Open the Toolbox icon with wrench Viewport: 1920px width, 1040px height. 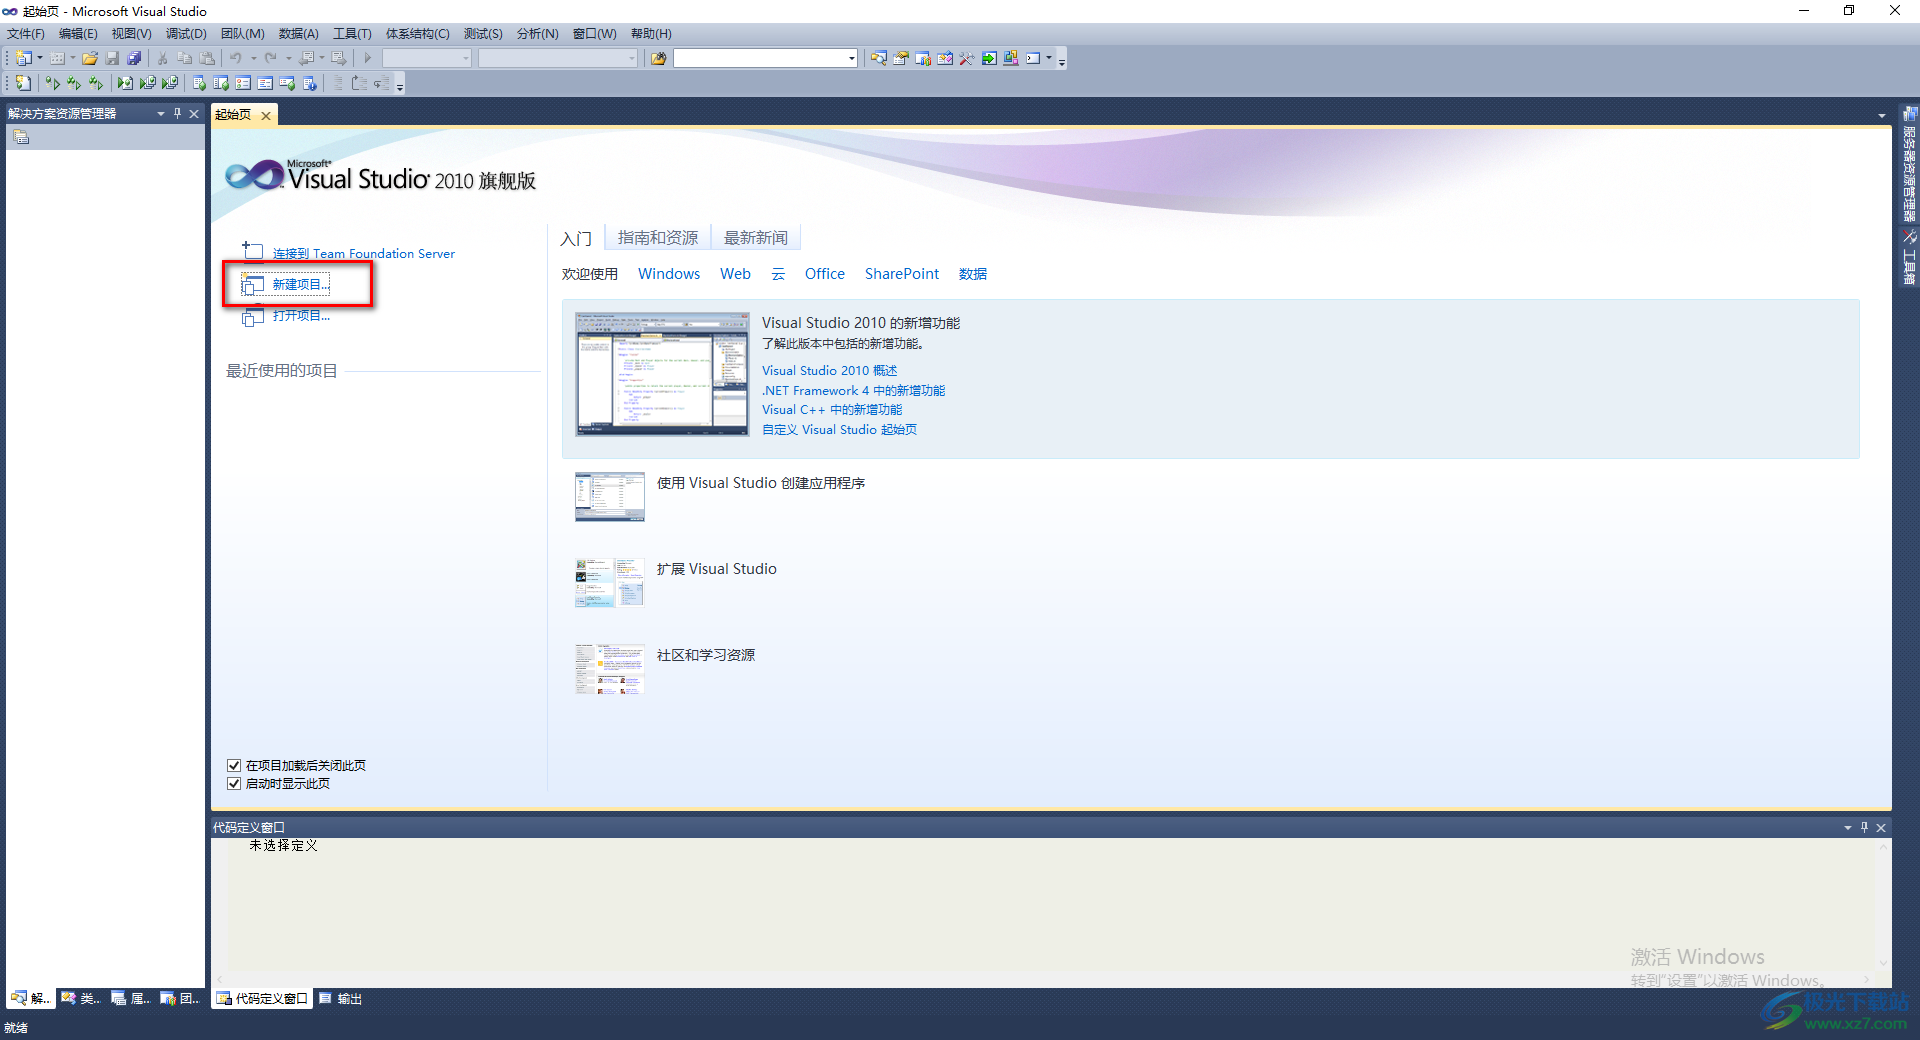[x=967, y=58]
